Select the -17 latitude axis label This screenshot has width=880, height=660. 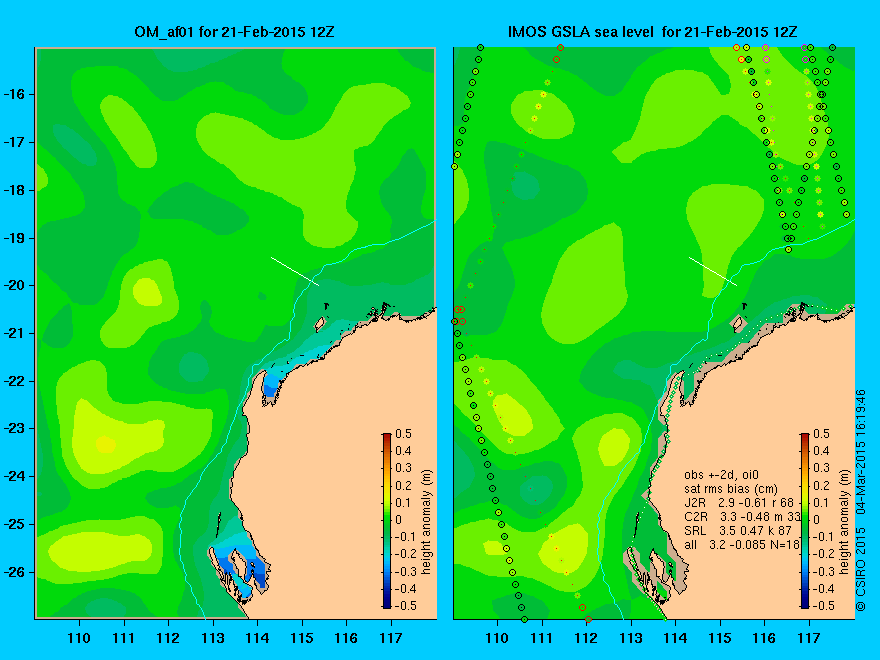(x=13, y=143)
